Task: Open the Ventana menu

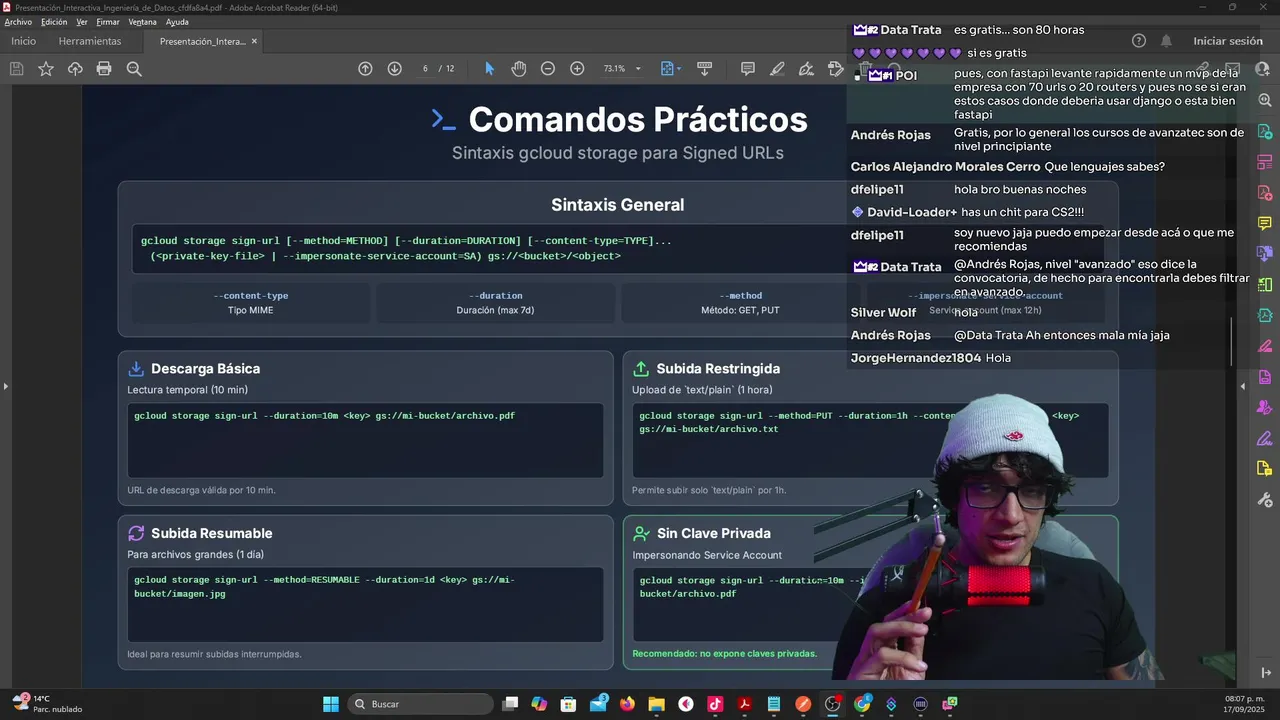Action: pyautogui.click(x=143, y=22)
